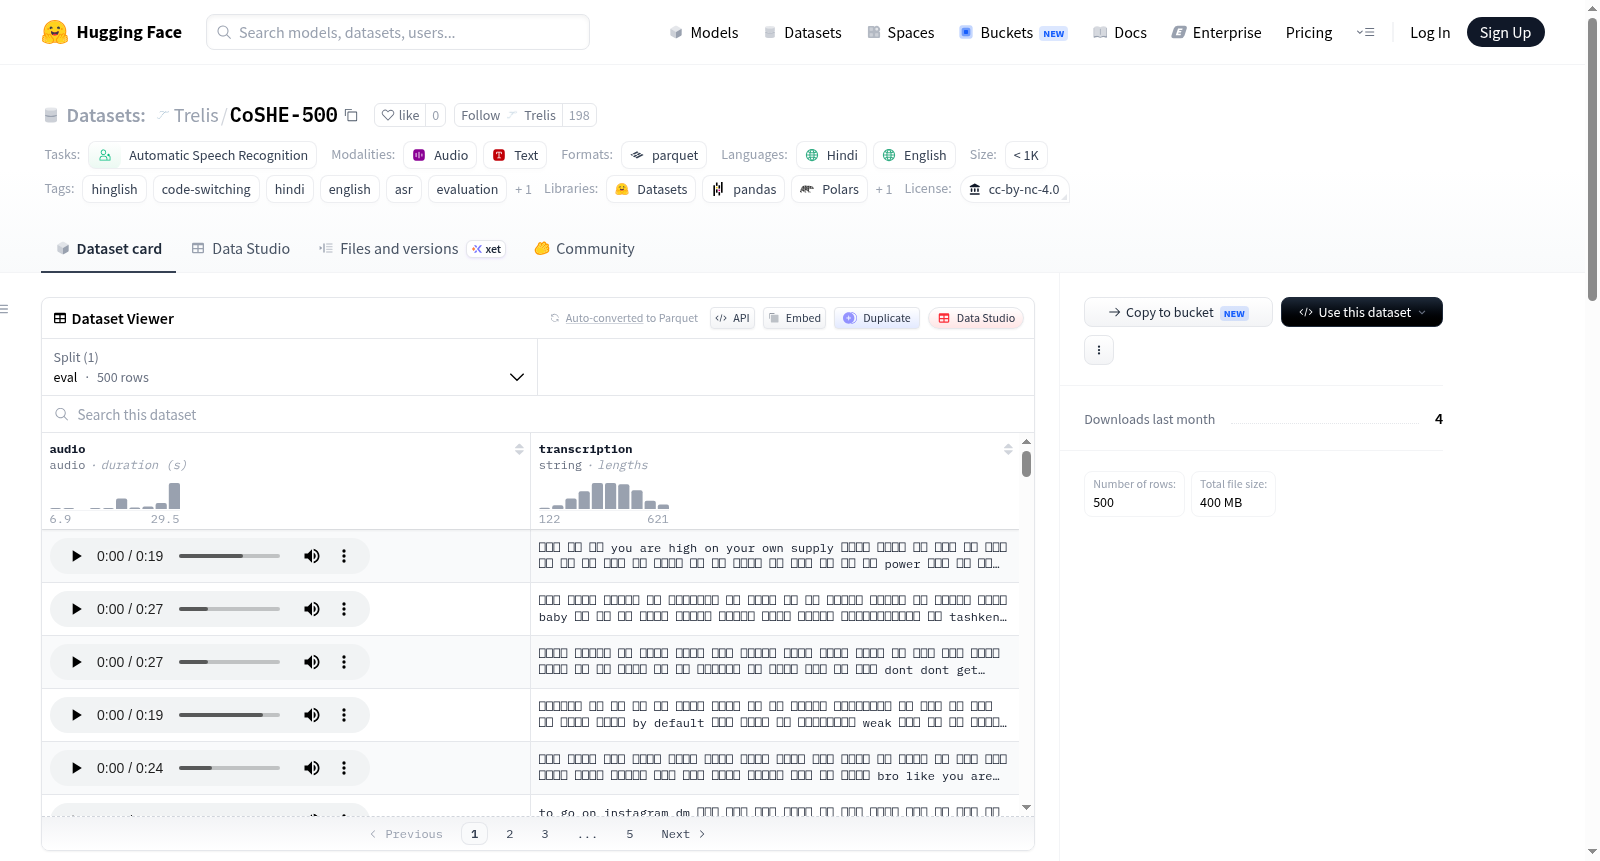
Task: Select the hinglish tag
Action: tap(115, 189)
